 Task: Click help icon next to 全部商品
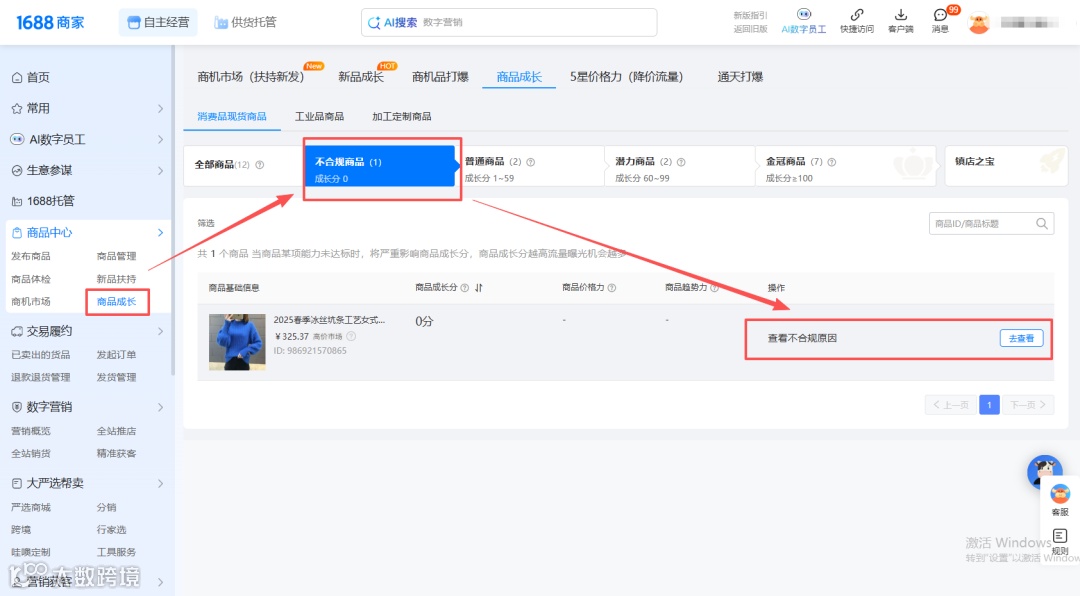click(x=260, y=165)
